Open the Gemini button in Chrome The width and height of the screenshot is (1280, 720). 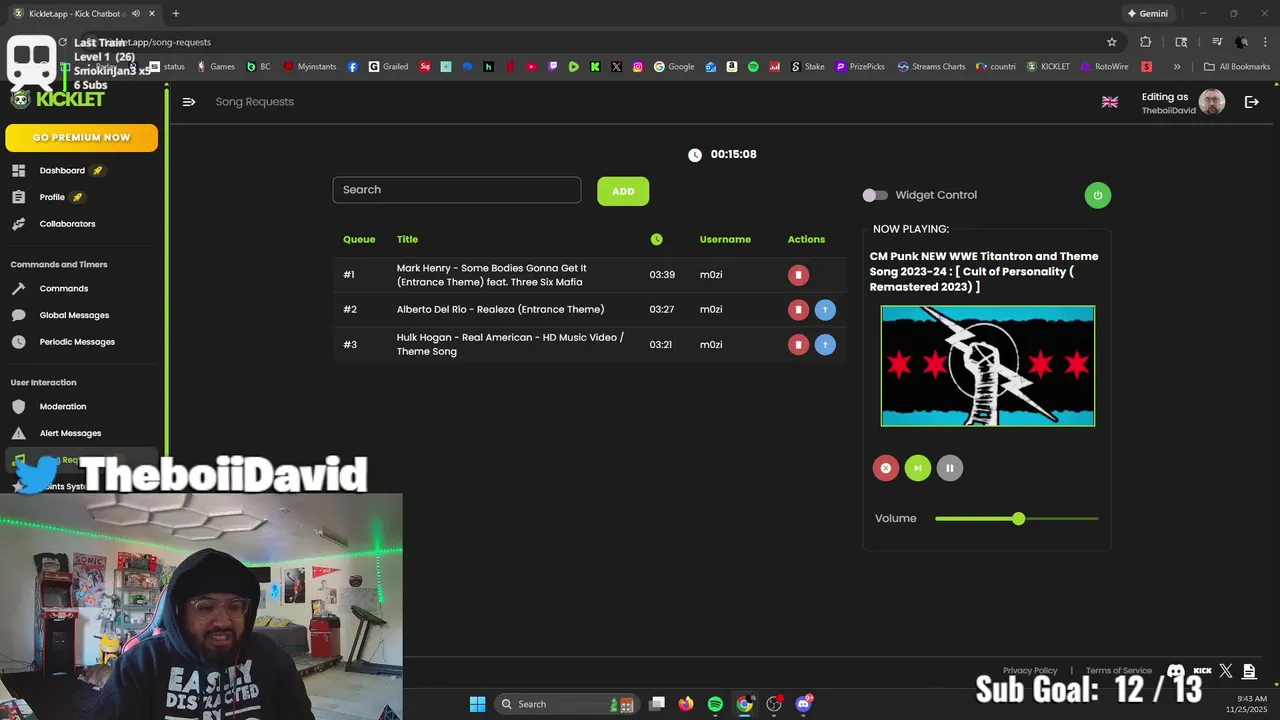point(1147,14)
